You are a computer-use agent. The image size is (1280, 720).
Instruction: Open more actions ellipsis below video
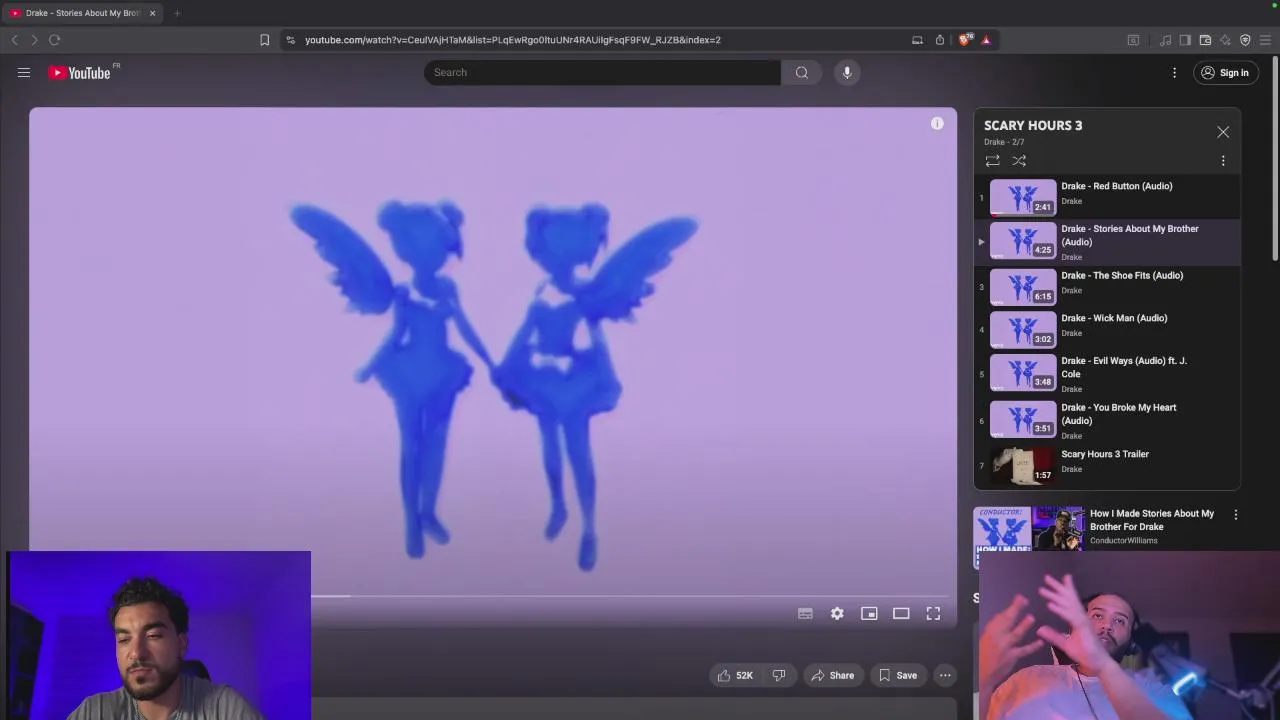point(945,675)
